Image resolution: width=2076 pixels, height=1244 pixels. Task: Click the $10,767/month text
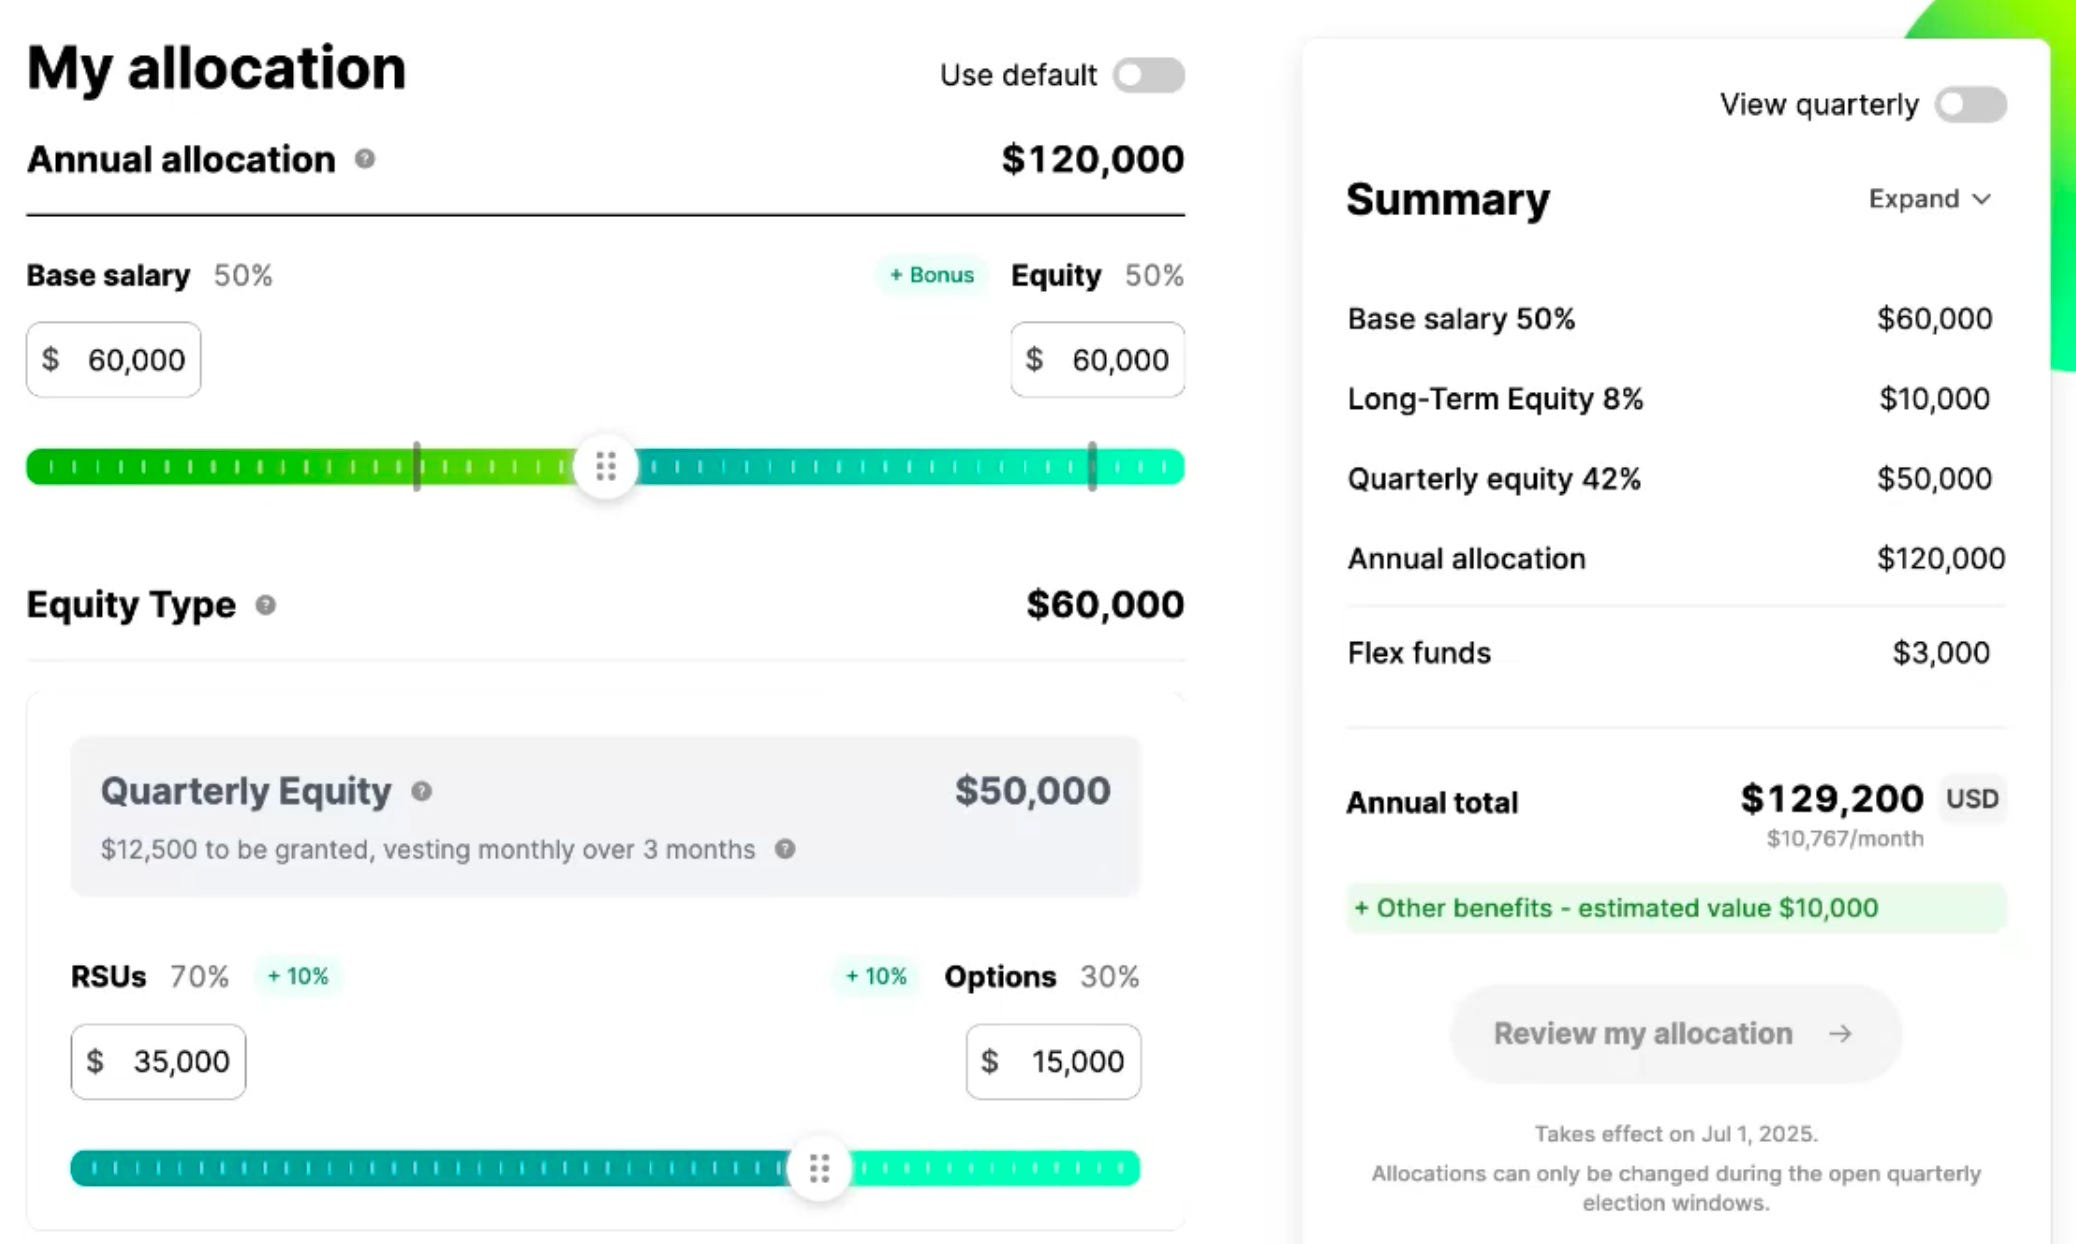[1845, 838]
